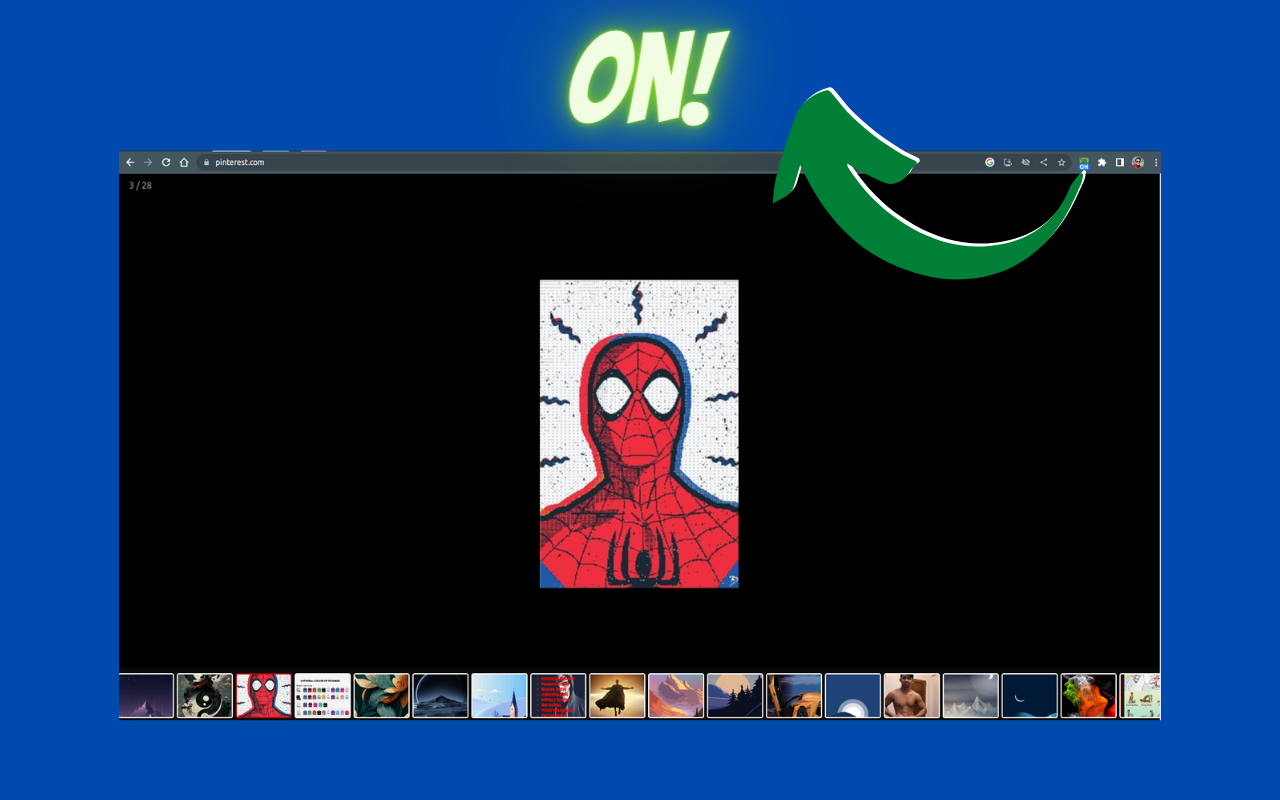Open the Extensions puzzle-piece menu
This screenshot has width=1280, height=800.
click(1102, 162)
